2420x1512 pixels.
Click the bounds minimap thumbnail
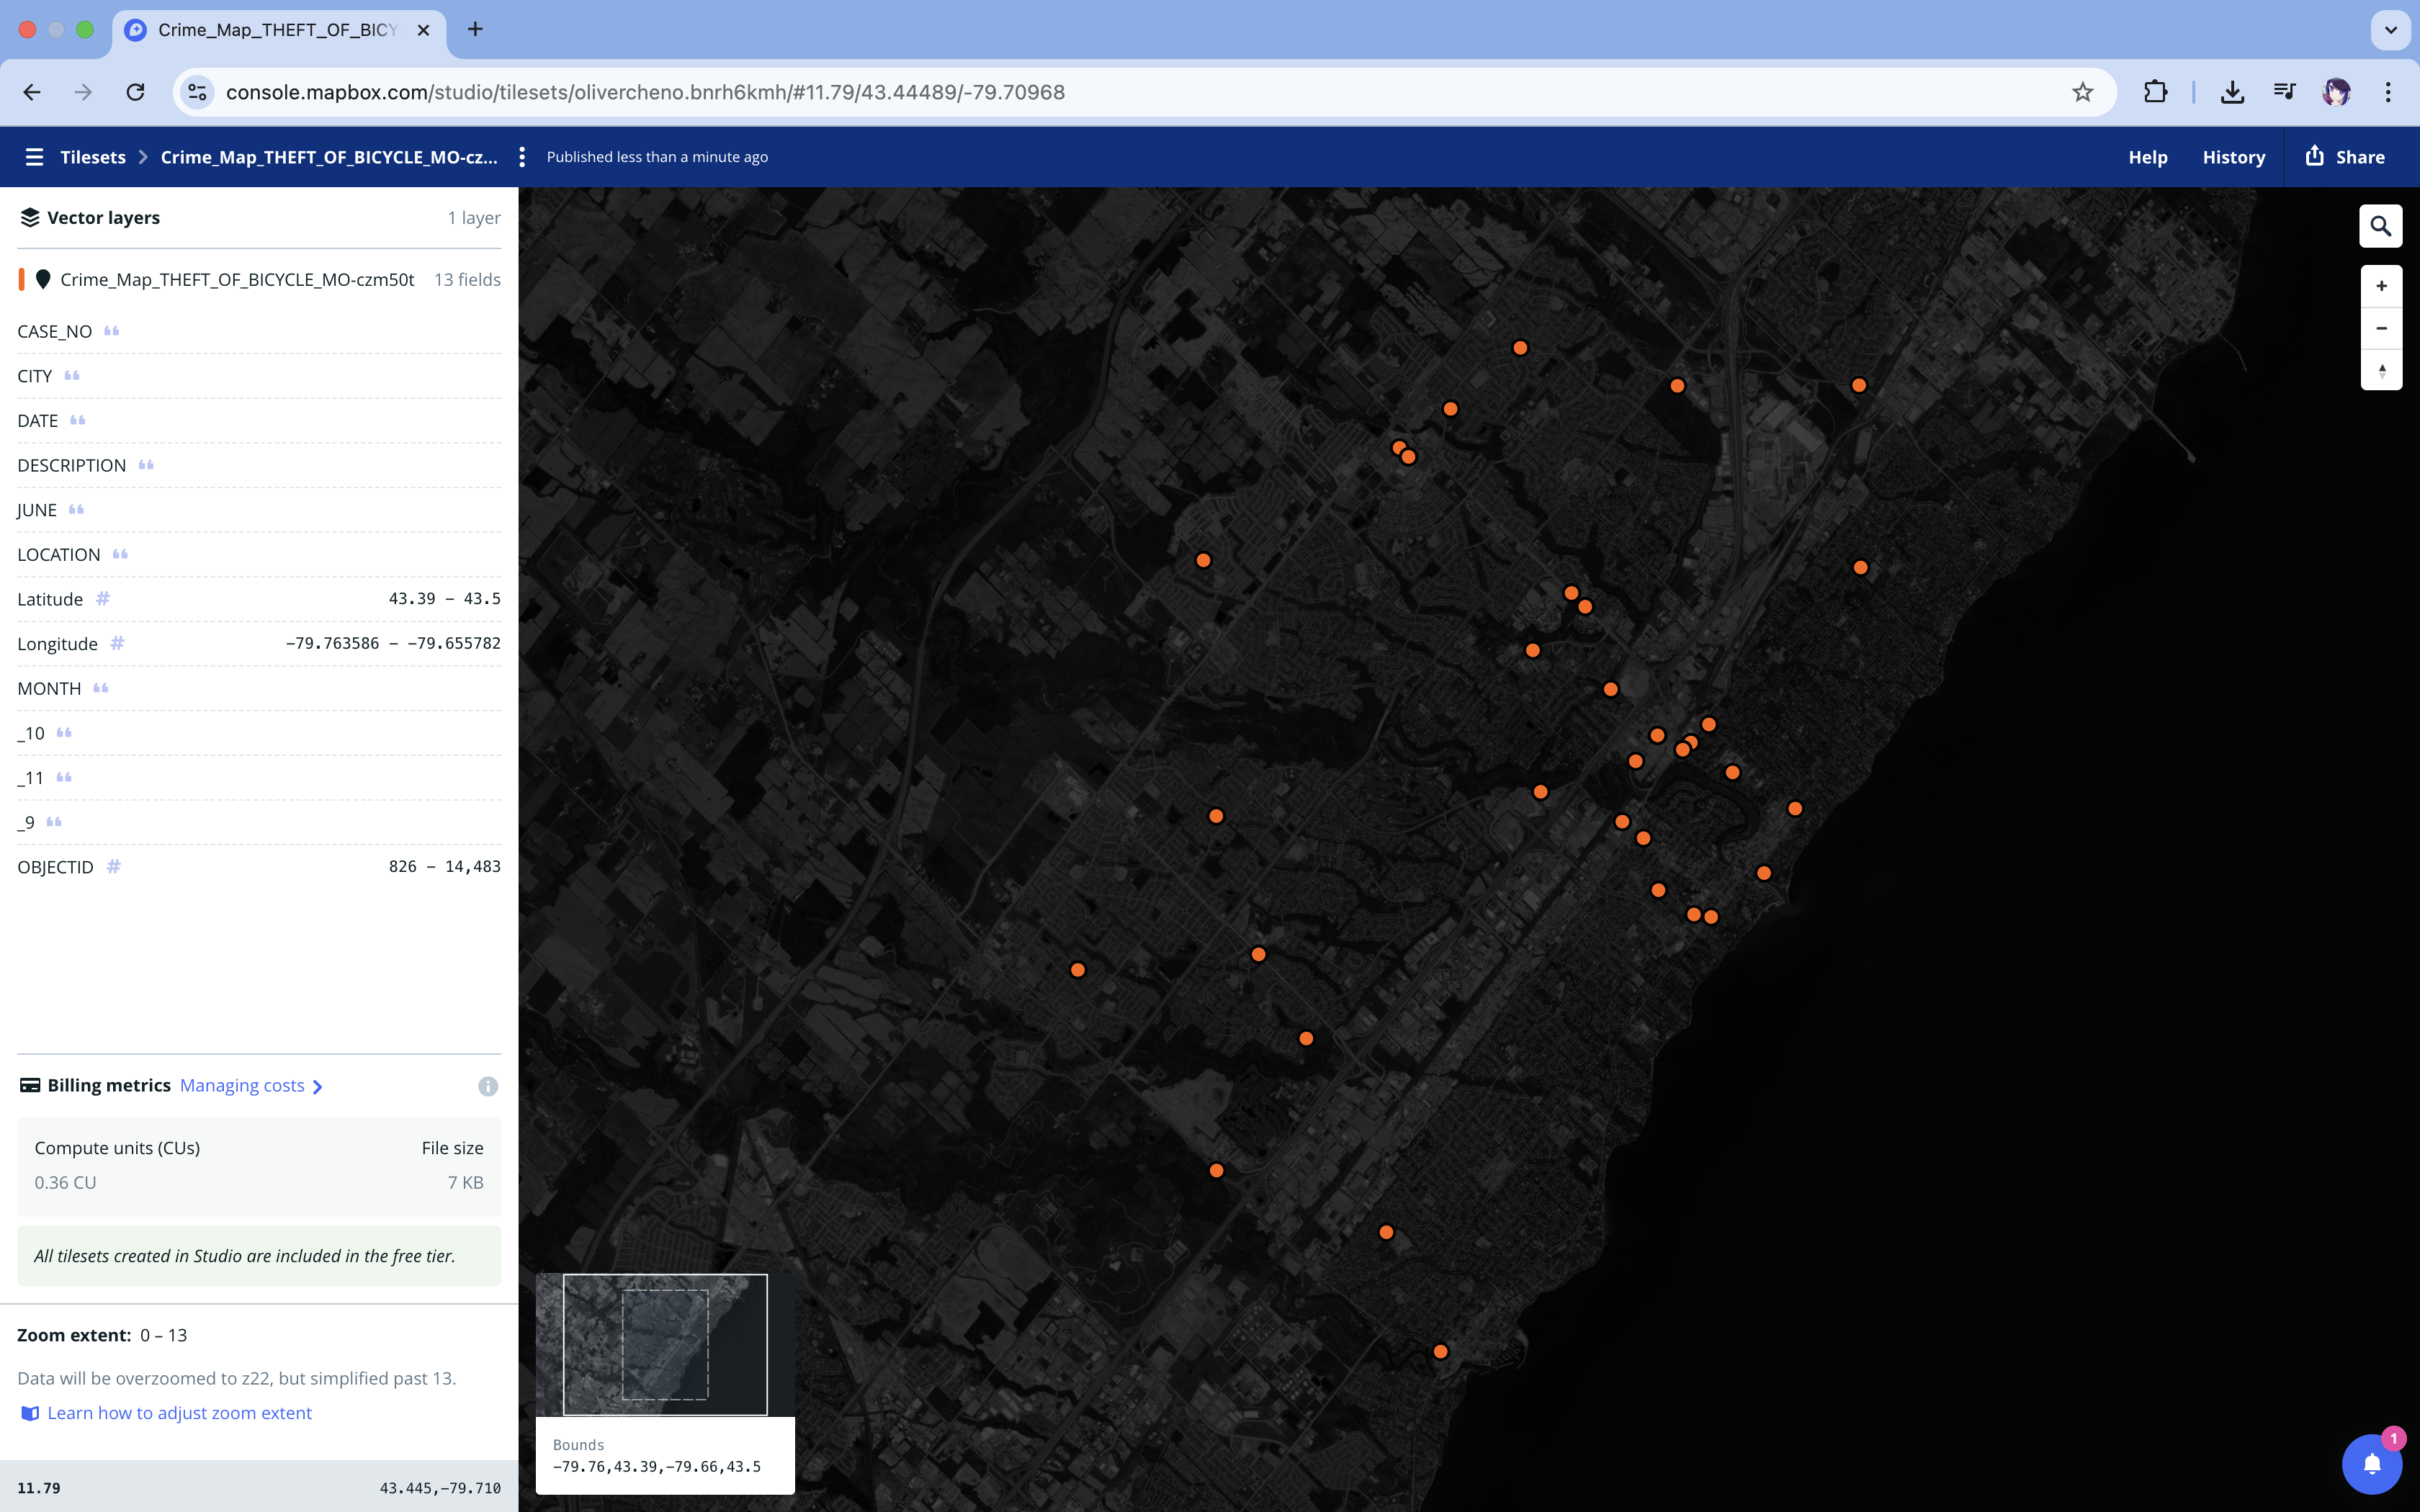pyautogui.click(x=665, y=1344)
